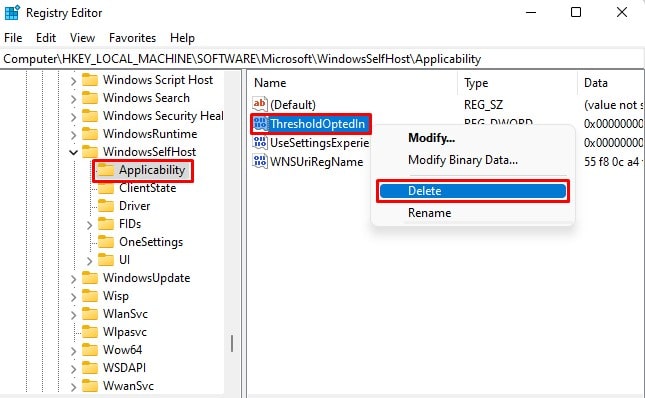Expand the WindowsUpdate key

73,279
